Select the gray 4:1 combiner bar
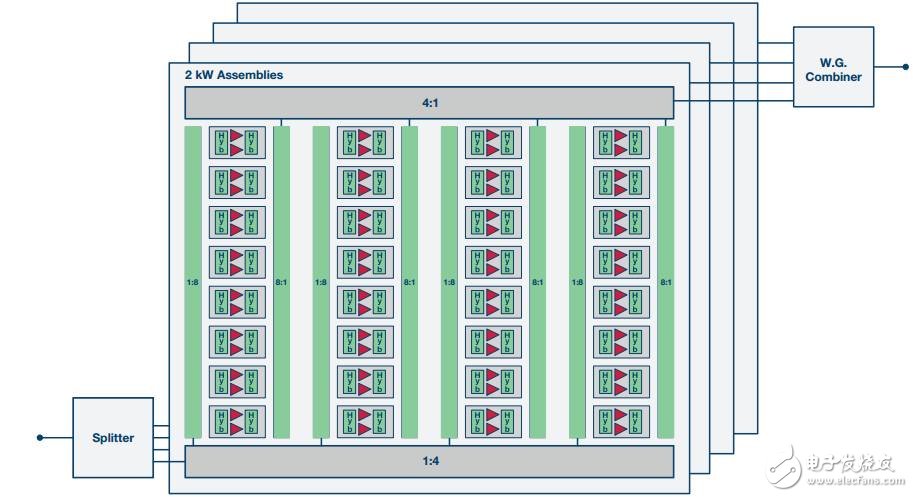Screen dimensions: 913x497 tap(429, 103)
